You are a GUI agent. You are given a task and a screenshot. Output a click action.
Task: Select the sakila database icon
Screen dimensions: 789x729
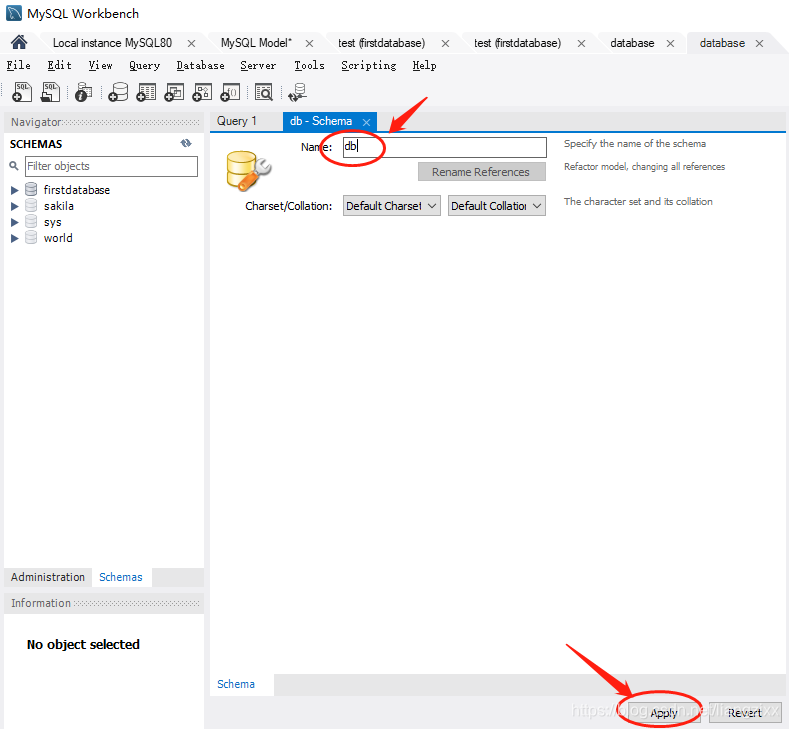click(31, 205)
